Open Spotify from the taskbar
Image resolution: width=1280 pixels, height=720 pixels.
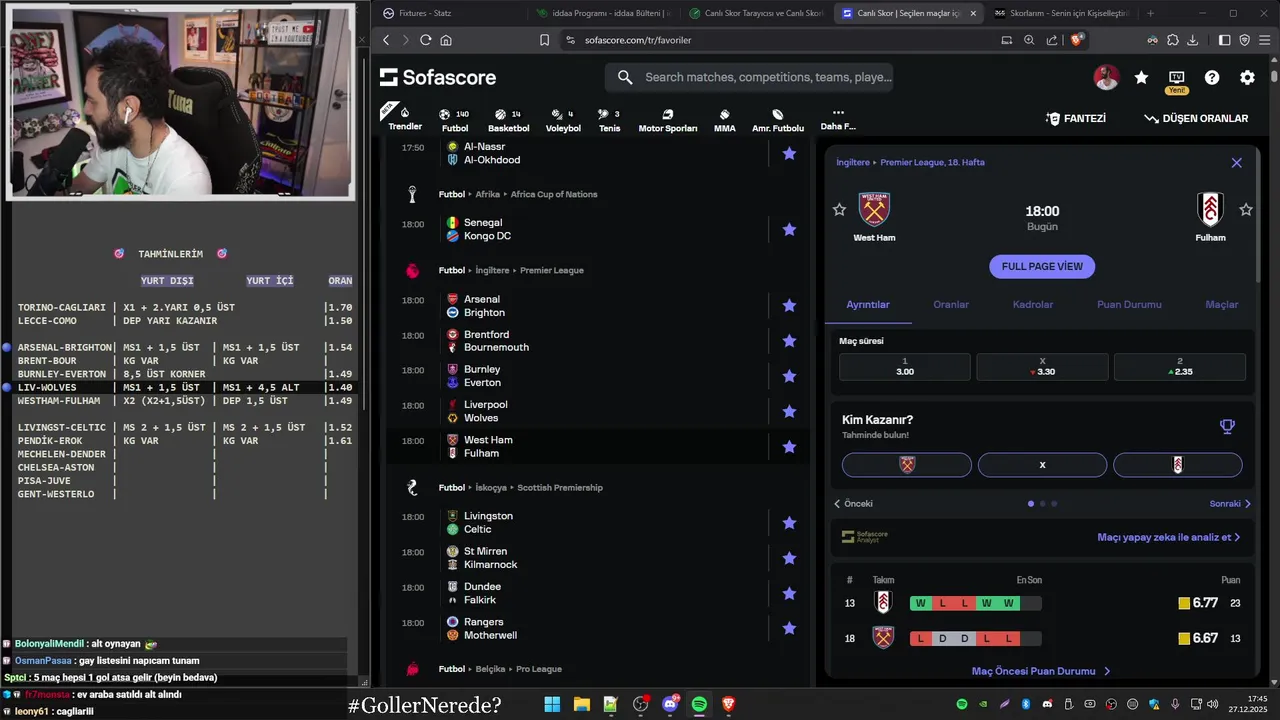click(699, 704)
